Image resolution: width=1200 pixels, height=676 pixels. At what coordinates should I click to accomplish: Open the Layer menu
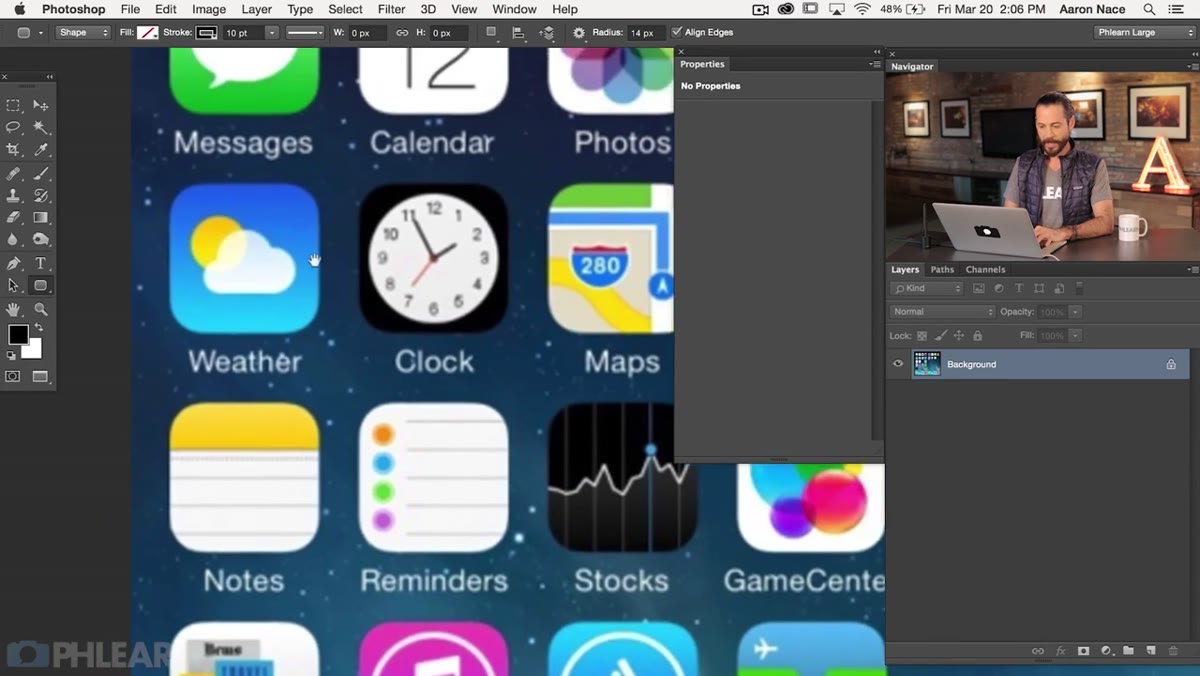pyautogui.click(x=257, y=9)
